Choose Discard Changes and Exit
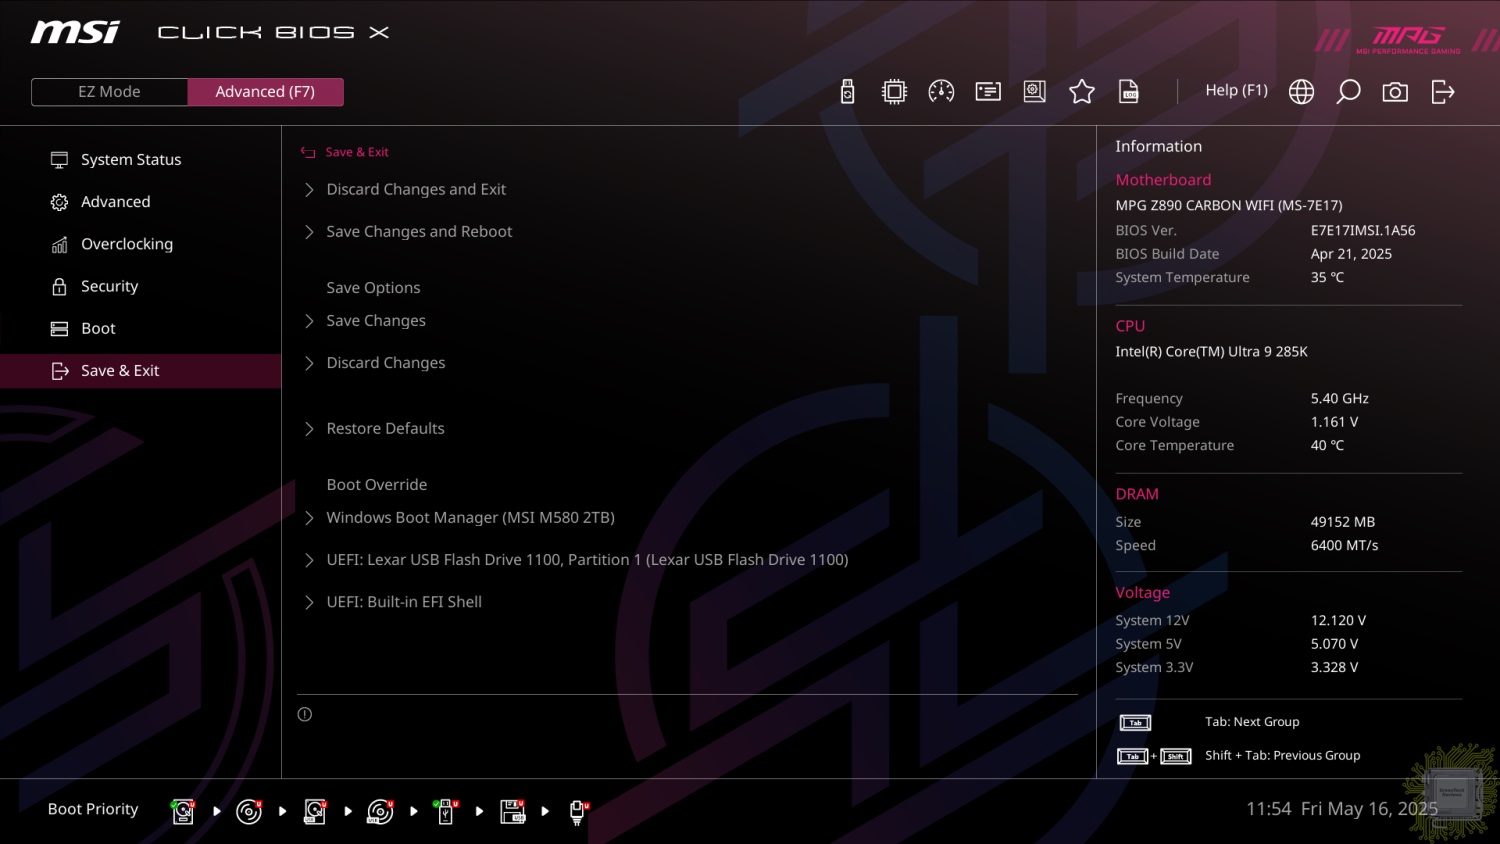The width and height of the screenshot is (1500, 844). pyautogui.click(x=416, y=190)
